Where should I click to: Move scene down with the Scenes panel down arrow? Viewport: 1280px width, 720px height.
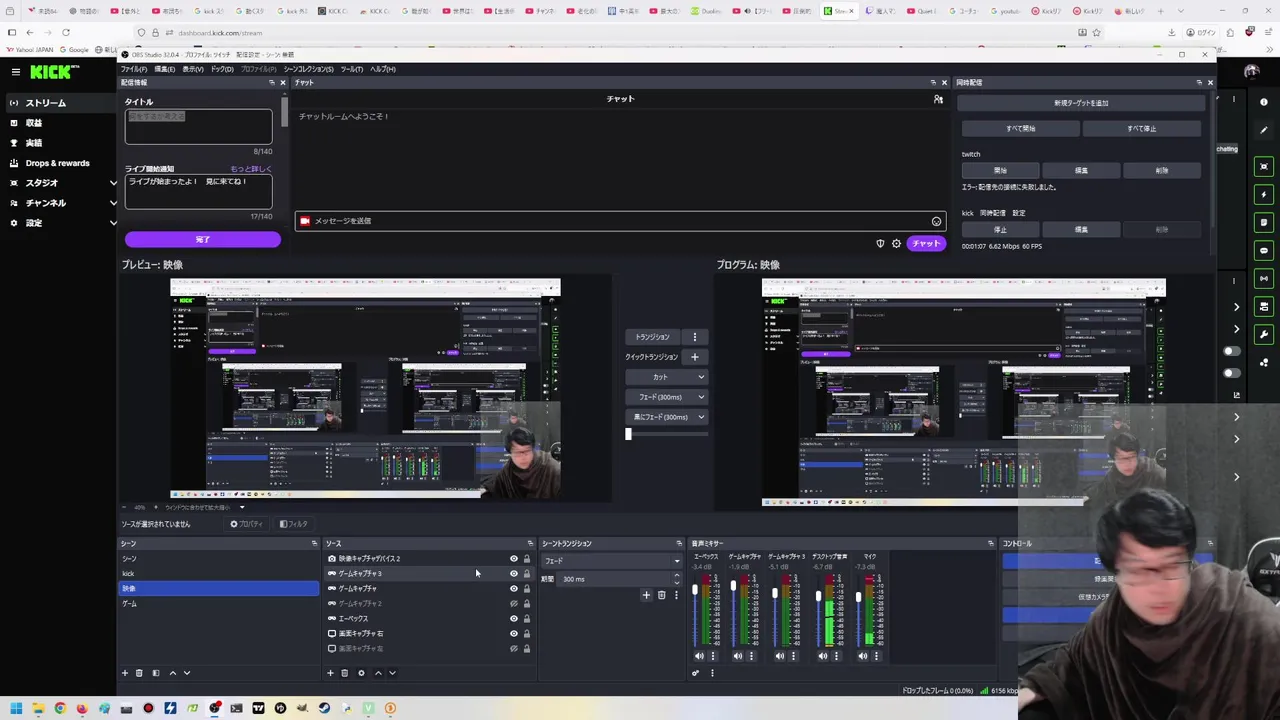click(x=186, y=673)
